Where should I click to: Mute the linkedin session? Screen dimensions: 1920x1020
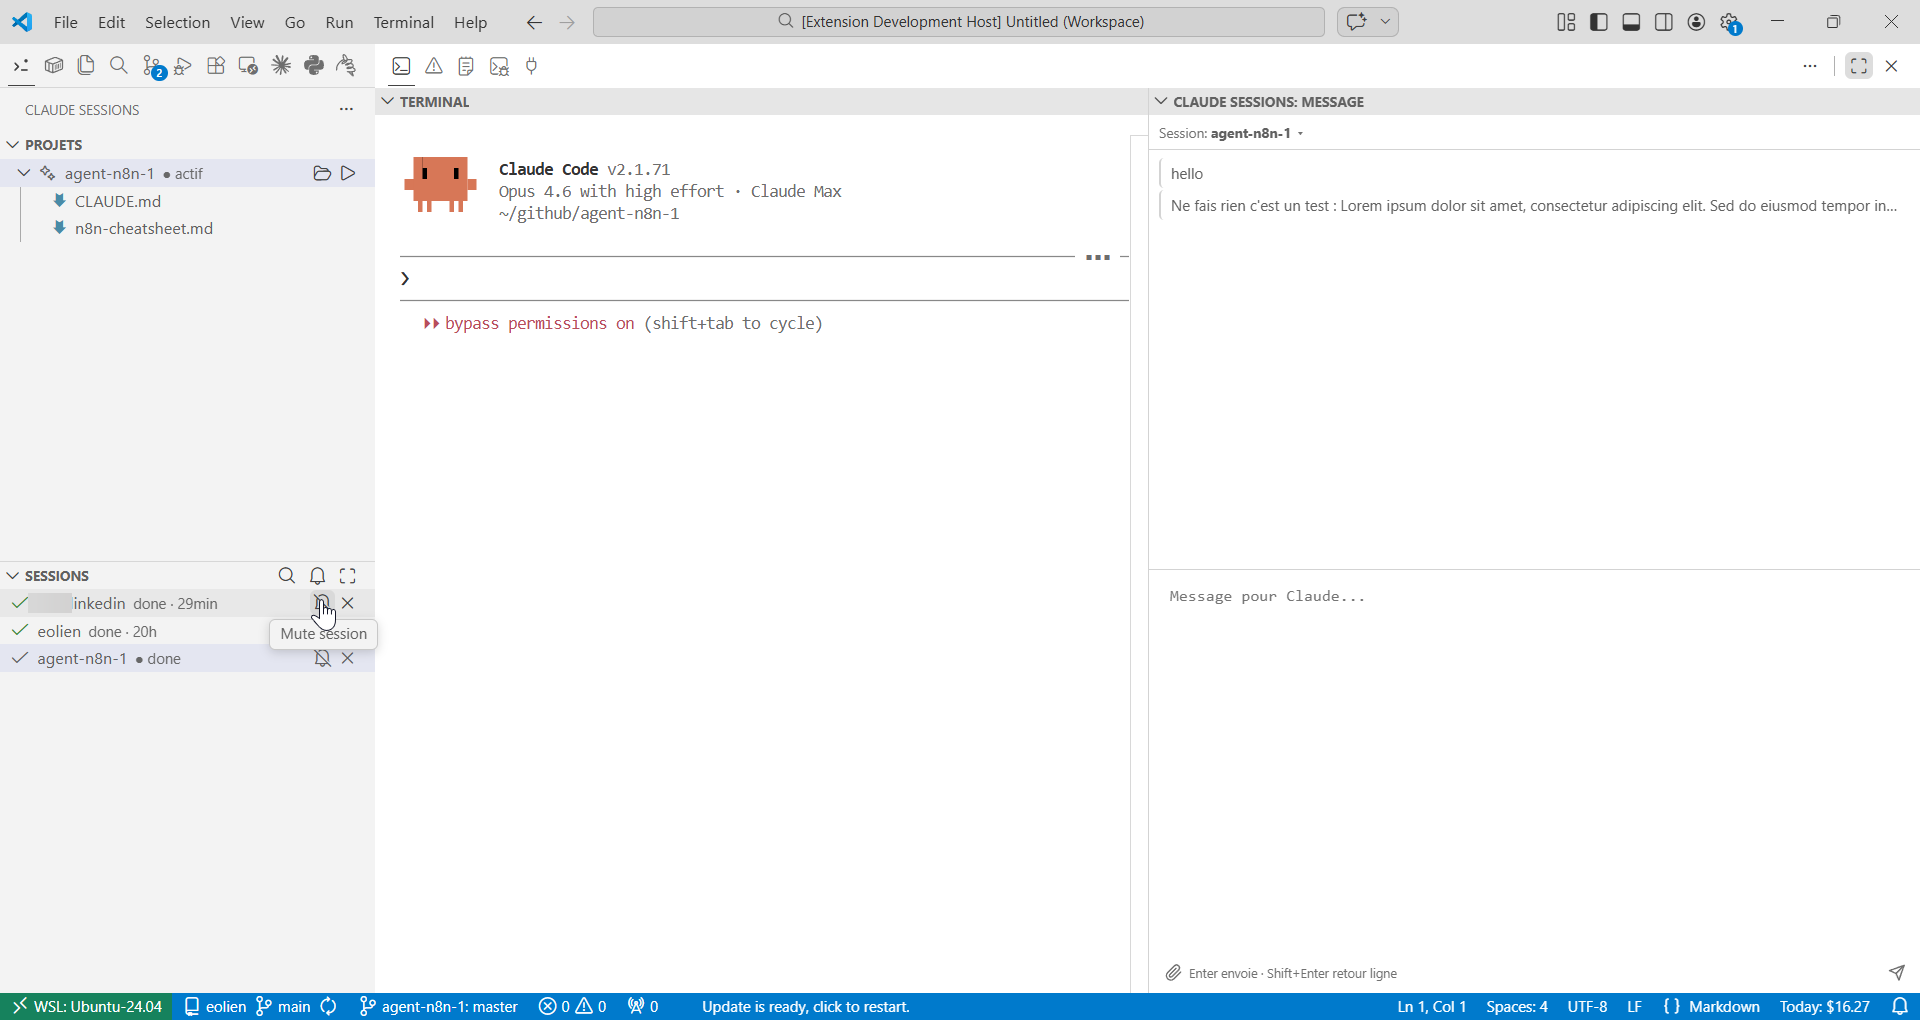coord(322,603)
